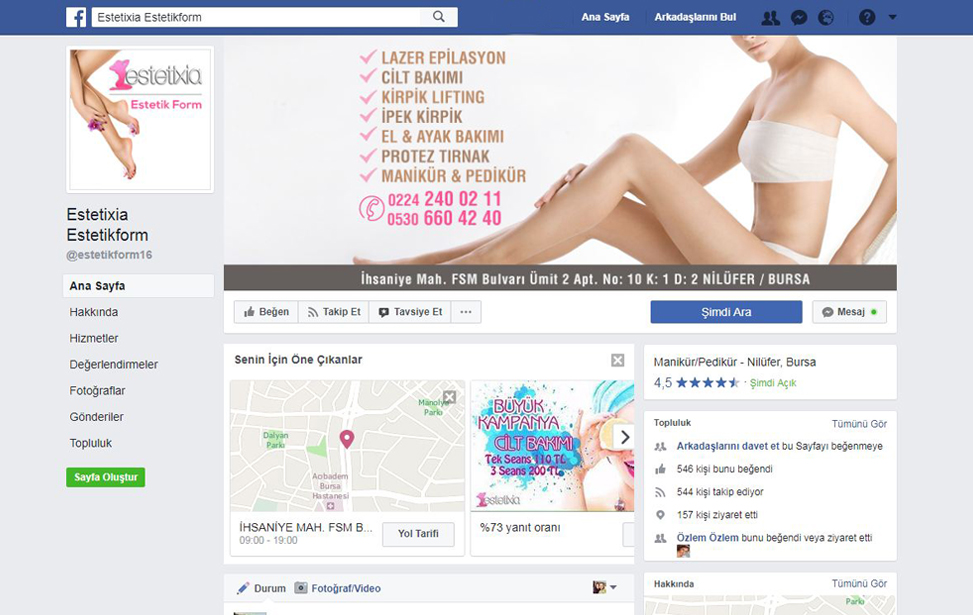This screenshot has width=973, height=615.
Task: Open the notifications globe icon
Action: pyautogui.click(x=826, y=17)
